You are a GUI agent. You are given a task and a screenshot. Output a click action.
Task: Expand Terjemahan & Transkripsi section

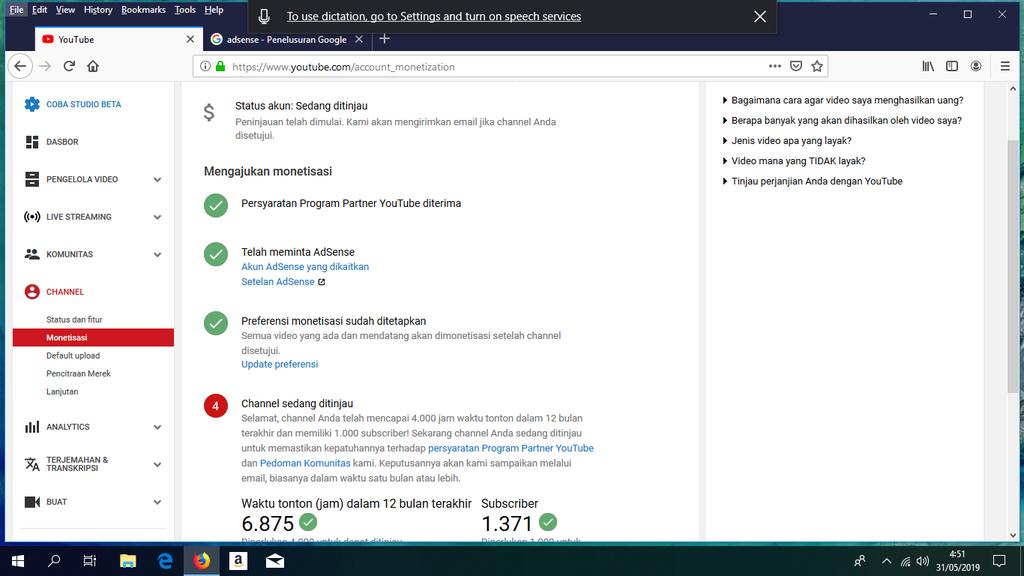pyautogui.click(x=157, y=465)
